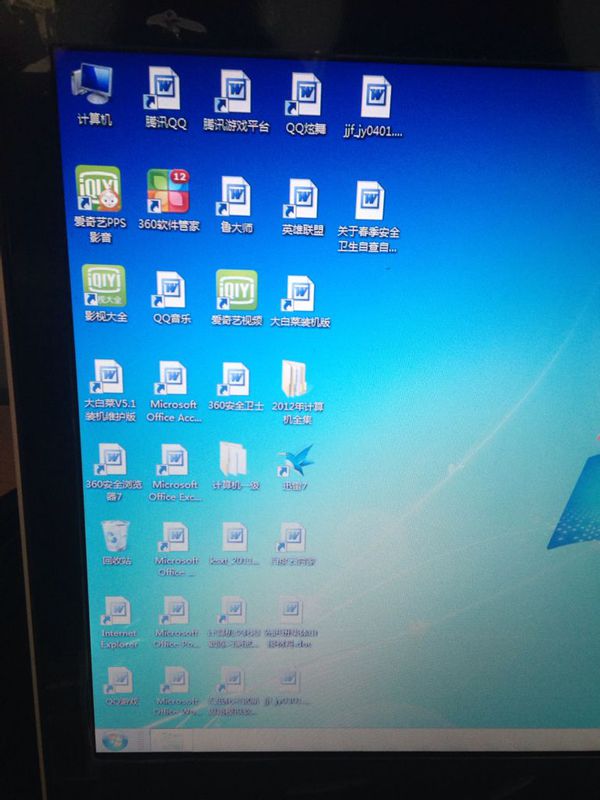Launch the 迅雷7 bird icon
Image resolution: width=600 pixels, height=800 pixels.
pos(295,467)
